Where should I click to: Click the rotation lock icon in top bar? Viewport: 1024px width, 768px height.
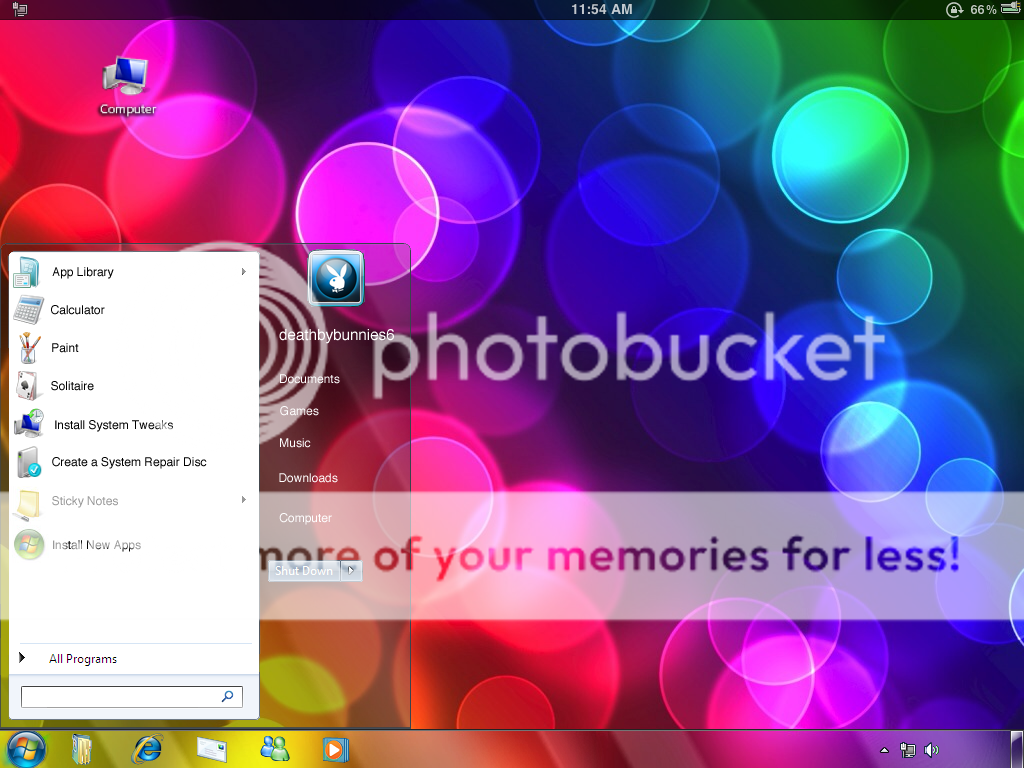954,9
